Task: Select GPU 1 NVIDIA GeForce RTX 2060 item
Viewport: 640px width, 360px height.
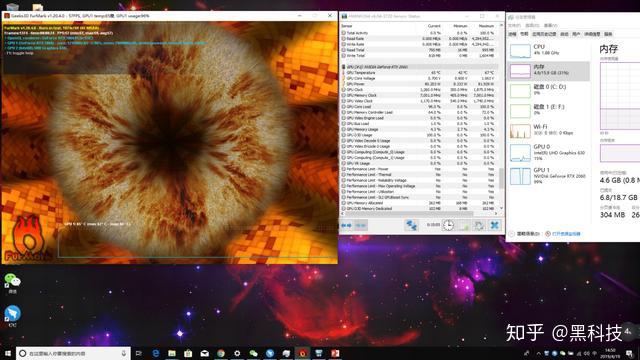Action: [549, 176]
